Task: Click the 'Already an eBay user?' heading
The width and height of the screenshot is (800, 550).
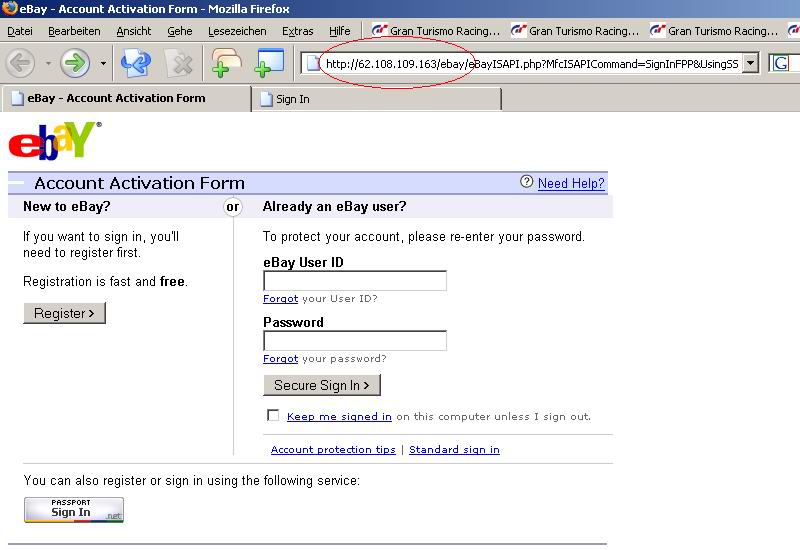Action: tap(334, 207)
